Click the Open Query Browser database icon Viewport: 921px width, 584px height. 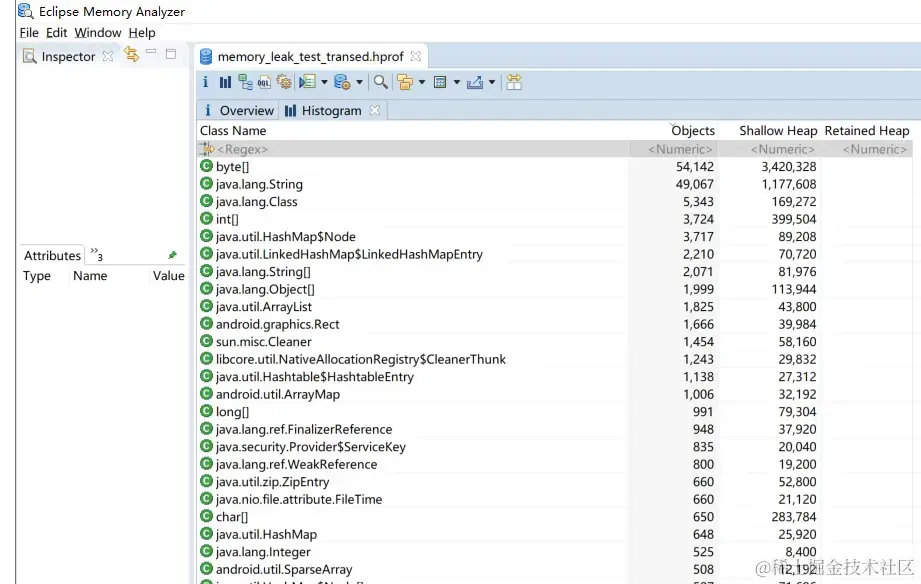tap(342, 82)
